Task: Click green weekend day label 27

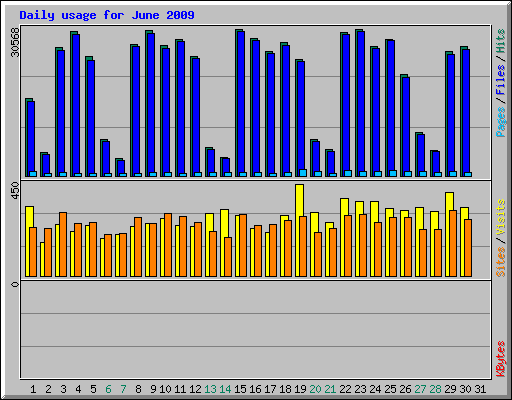Action: (x=420, y=389)
